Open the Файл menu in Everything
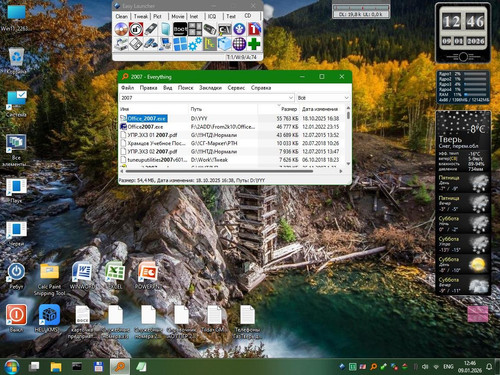This screenshot has height=375, width=500. [x=127, y=88]
